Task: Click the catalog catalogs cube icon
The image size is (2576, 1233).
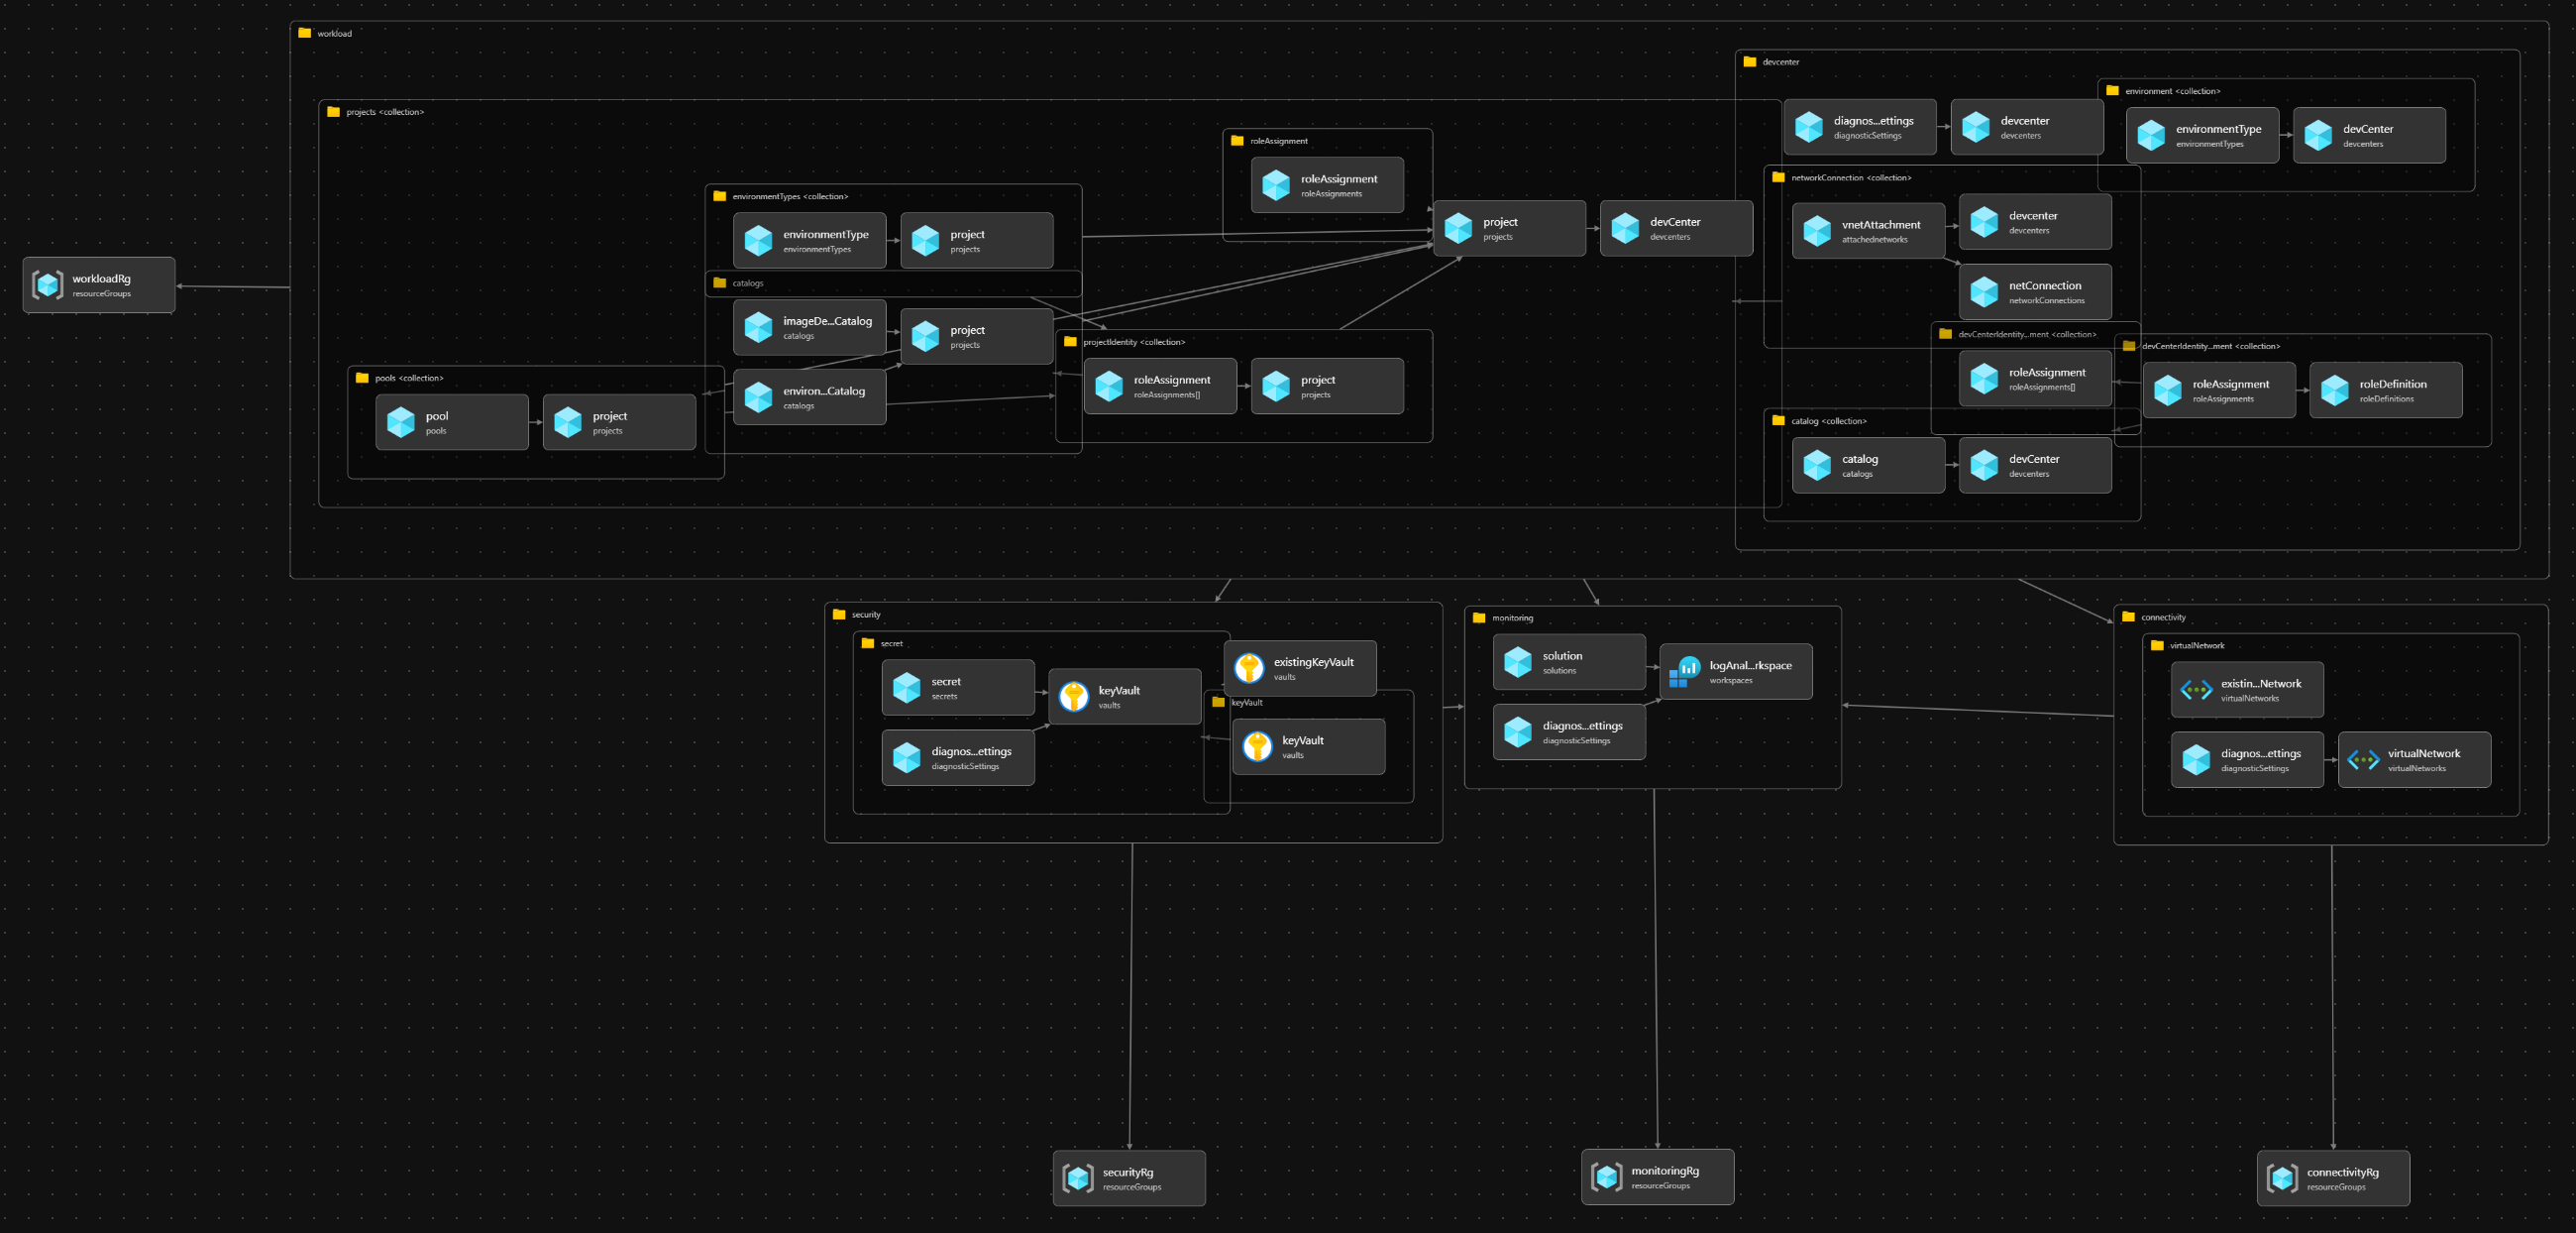Action: pyautogui.click(x=1817, y=465)
